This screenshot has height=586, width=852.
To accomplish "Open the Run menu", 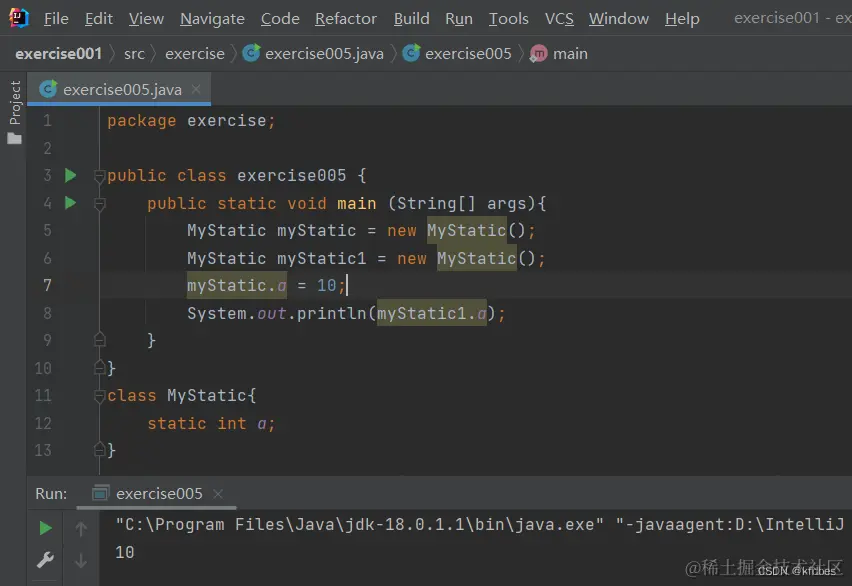I will coord(459,18).
